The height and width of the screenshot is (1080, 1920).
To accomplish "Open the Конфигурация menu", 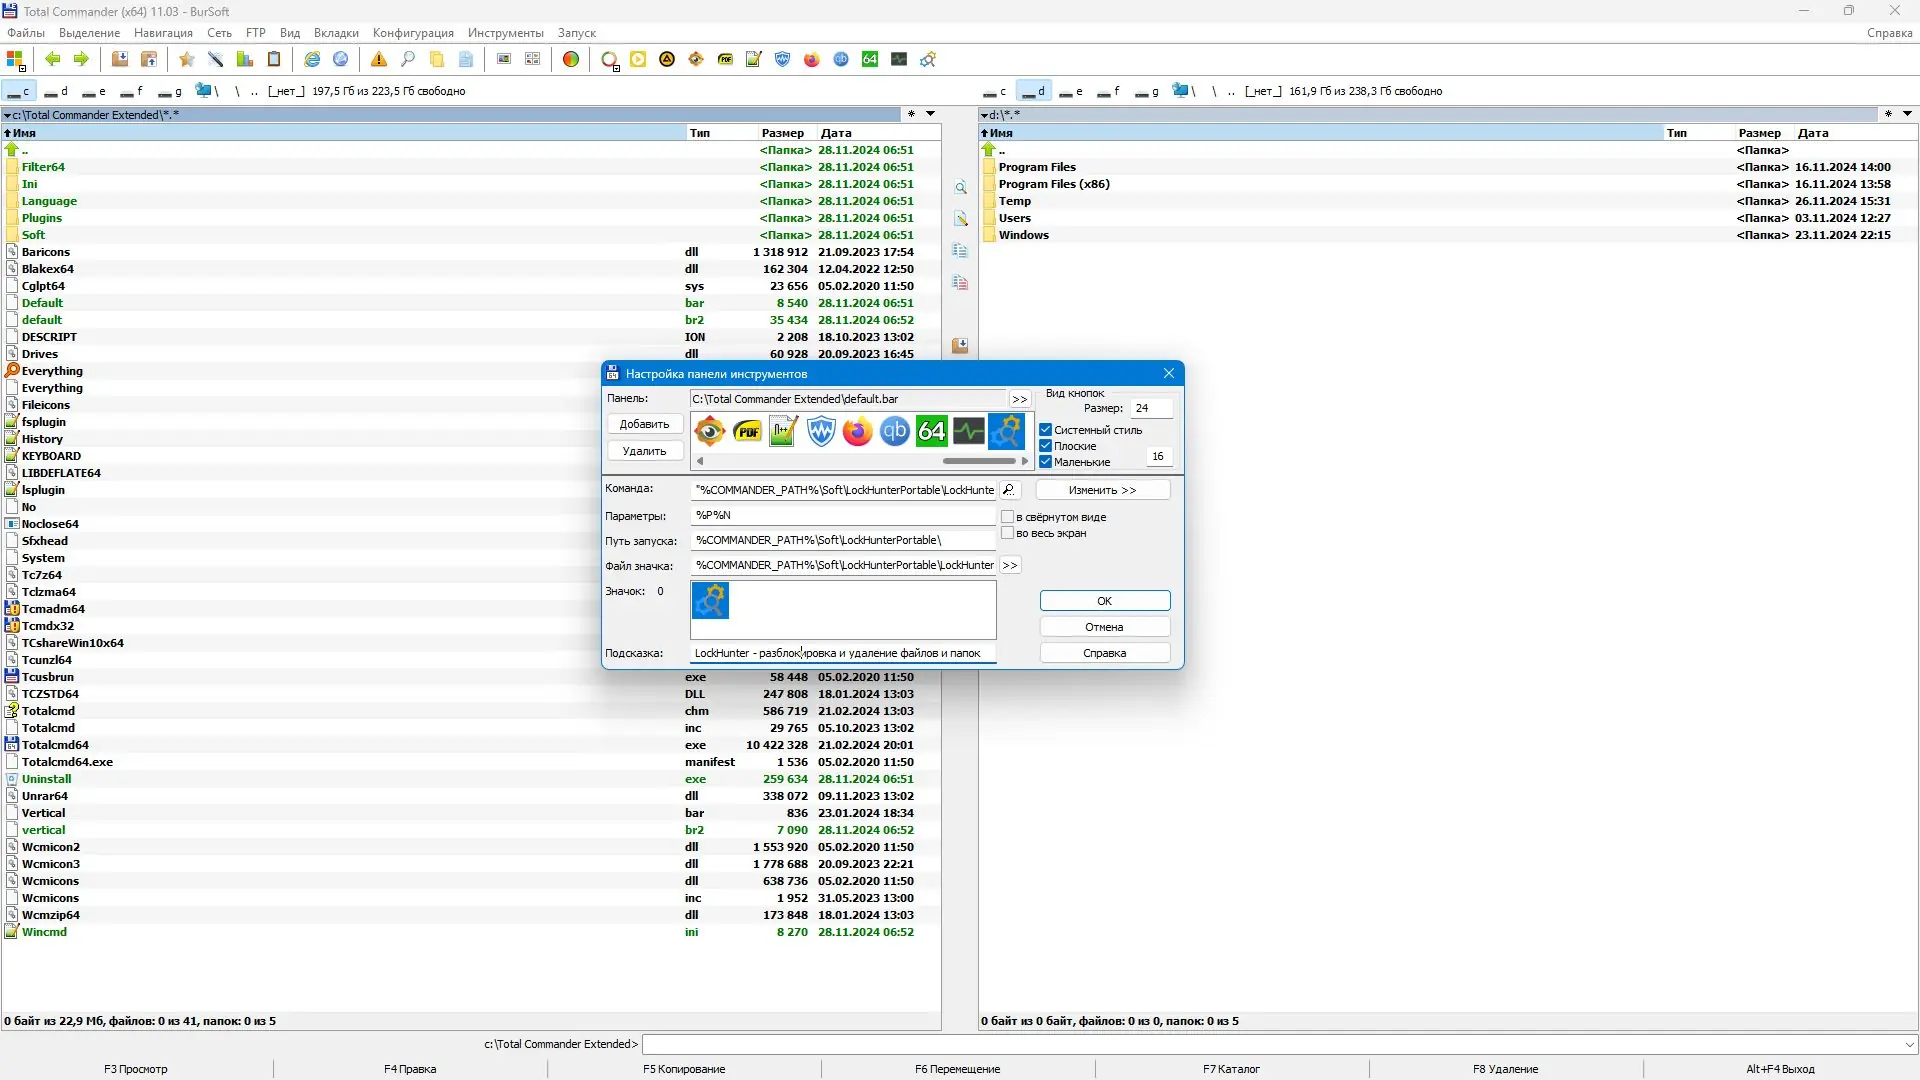I will [x=413, y=33].
